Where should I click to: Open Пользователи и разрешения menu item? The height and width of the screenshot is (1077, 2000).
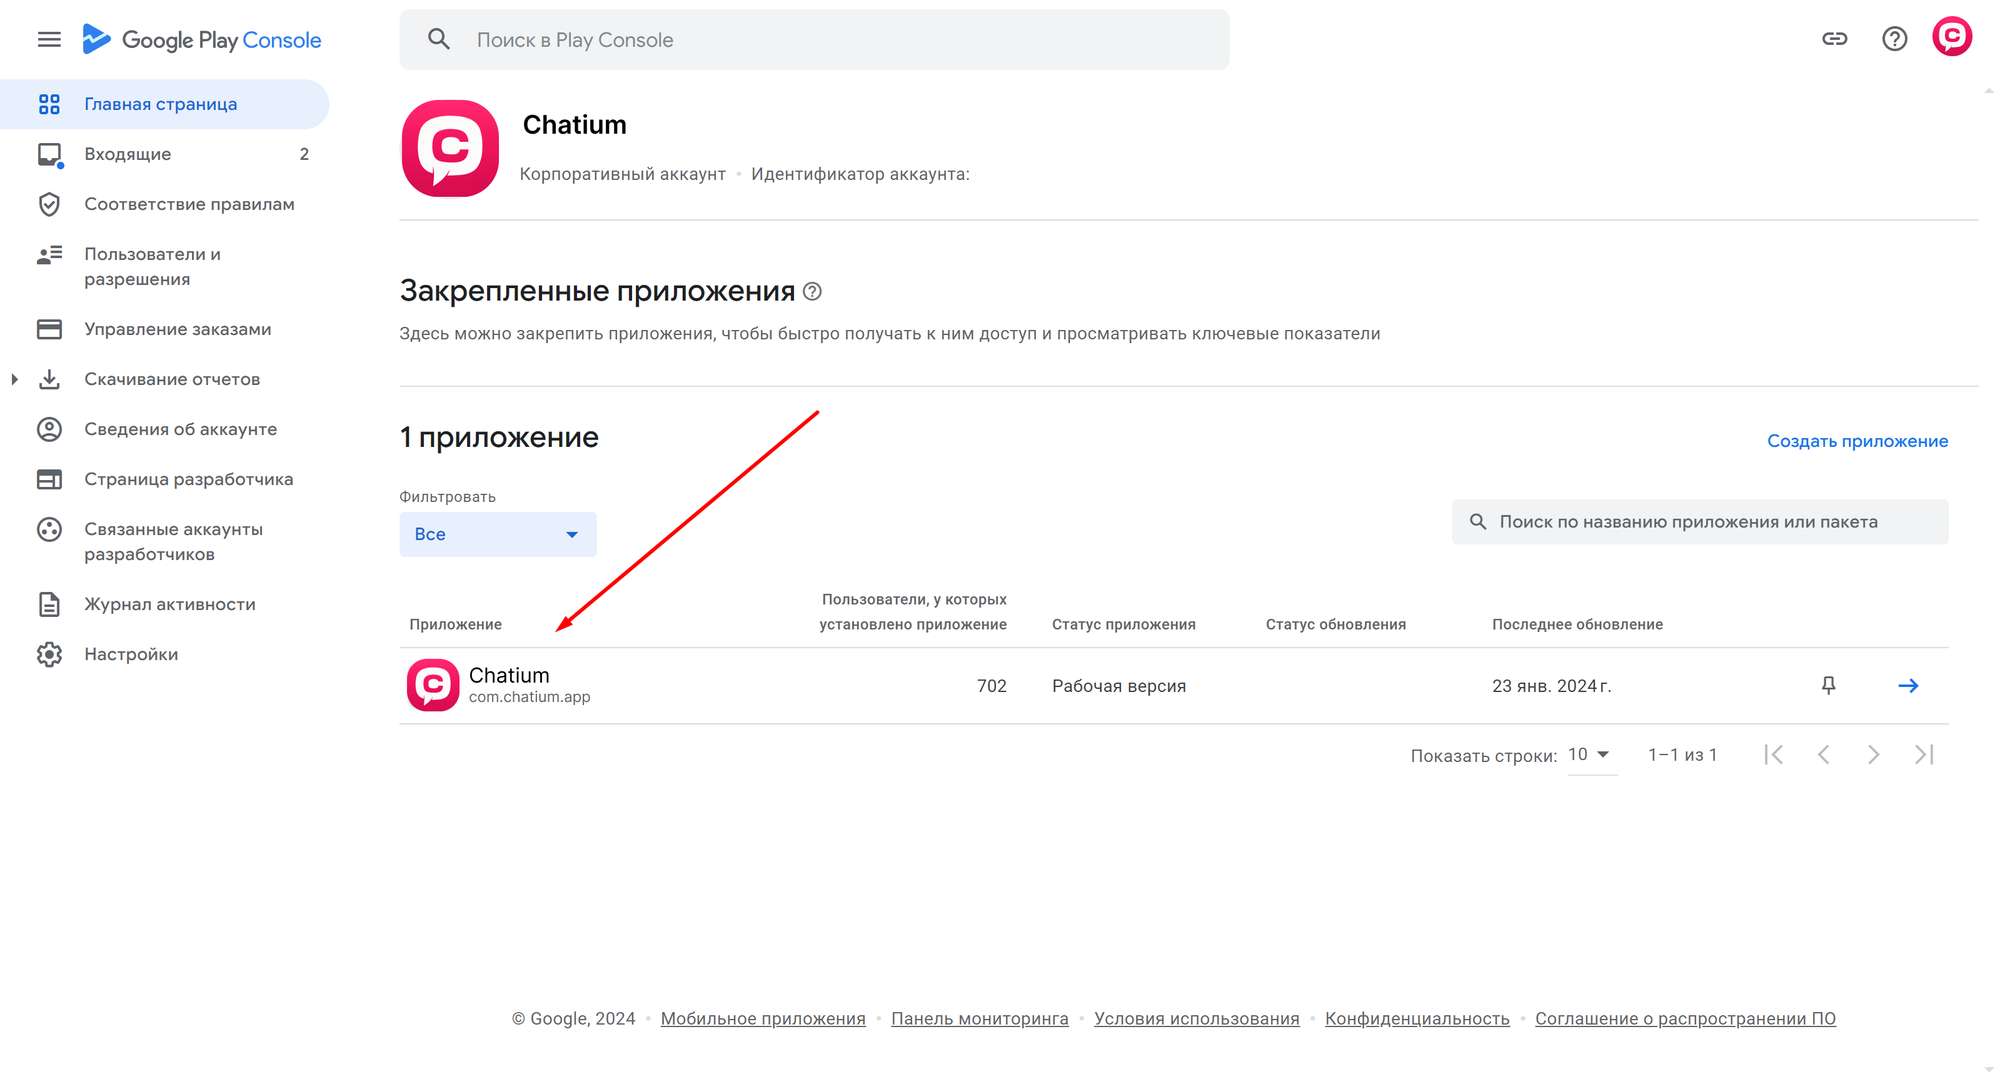165,266
